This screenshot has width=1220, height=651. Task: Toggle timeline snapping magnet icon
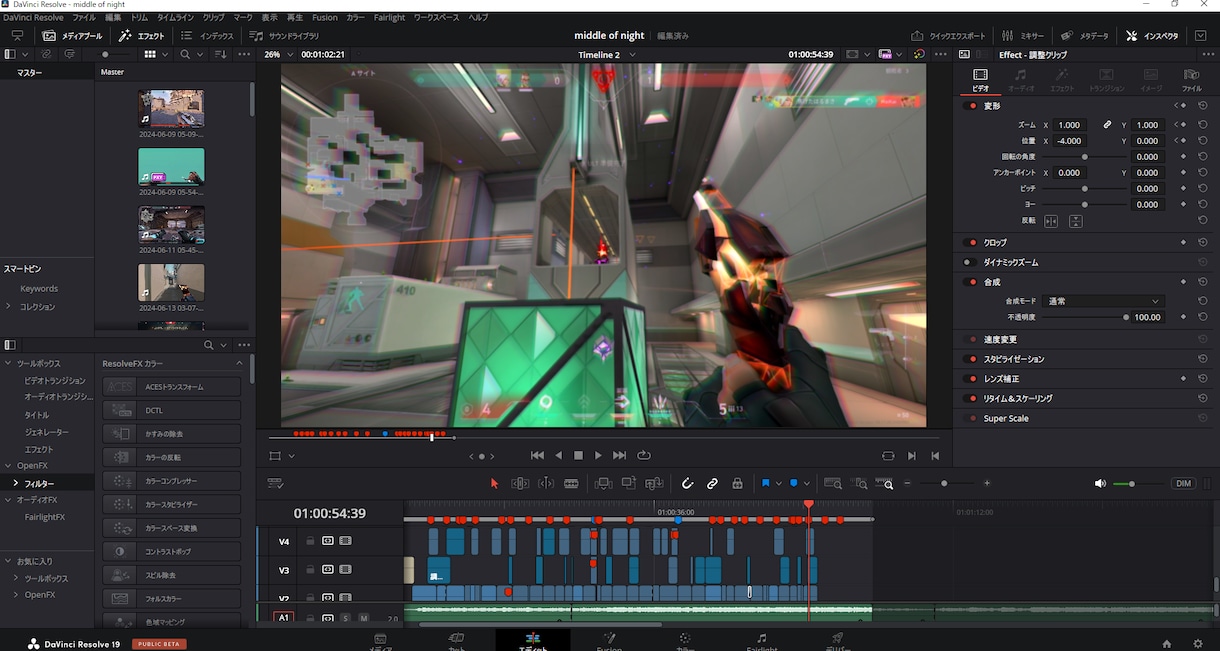point(687,483)
